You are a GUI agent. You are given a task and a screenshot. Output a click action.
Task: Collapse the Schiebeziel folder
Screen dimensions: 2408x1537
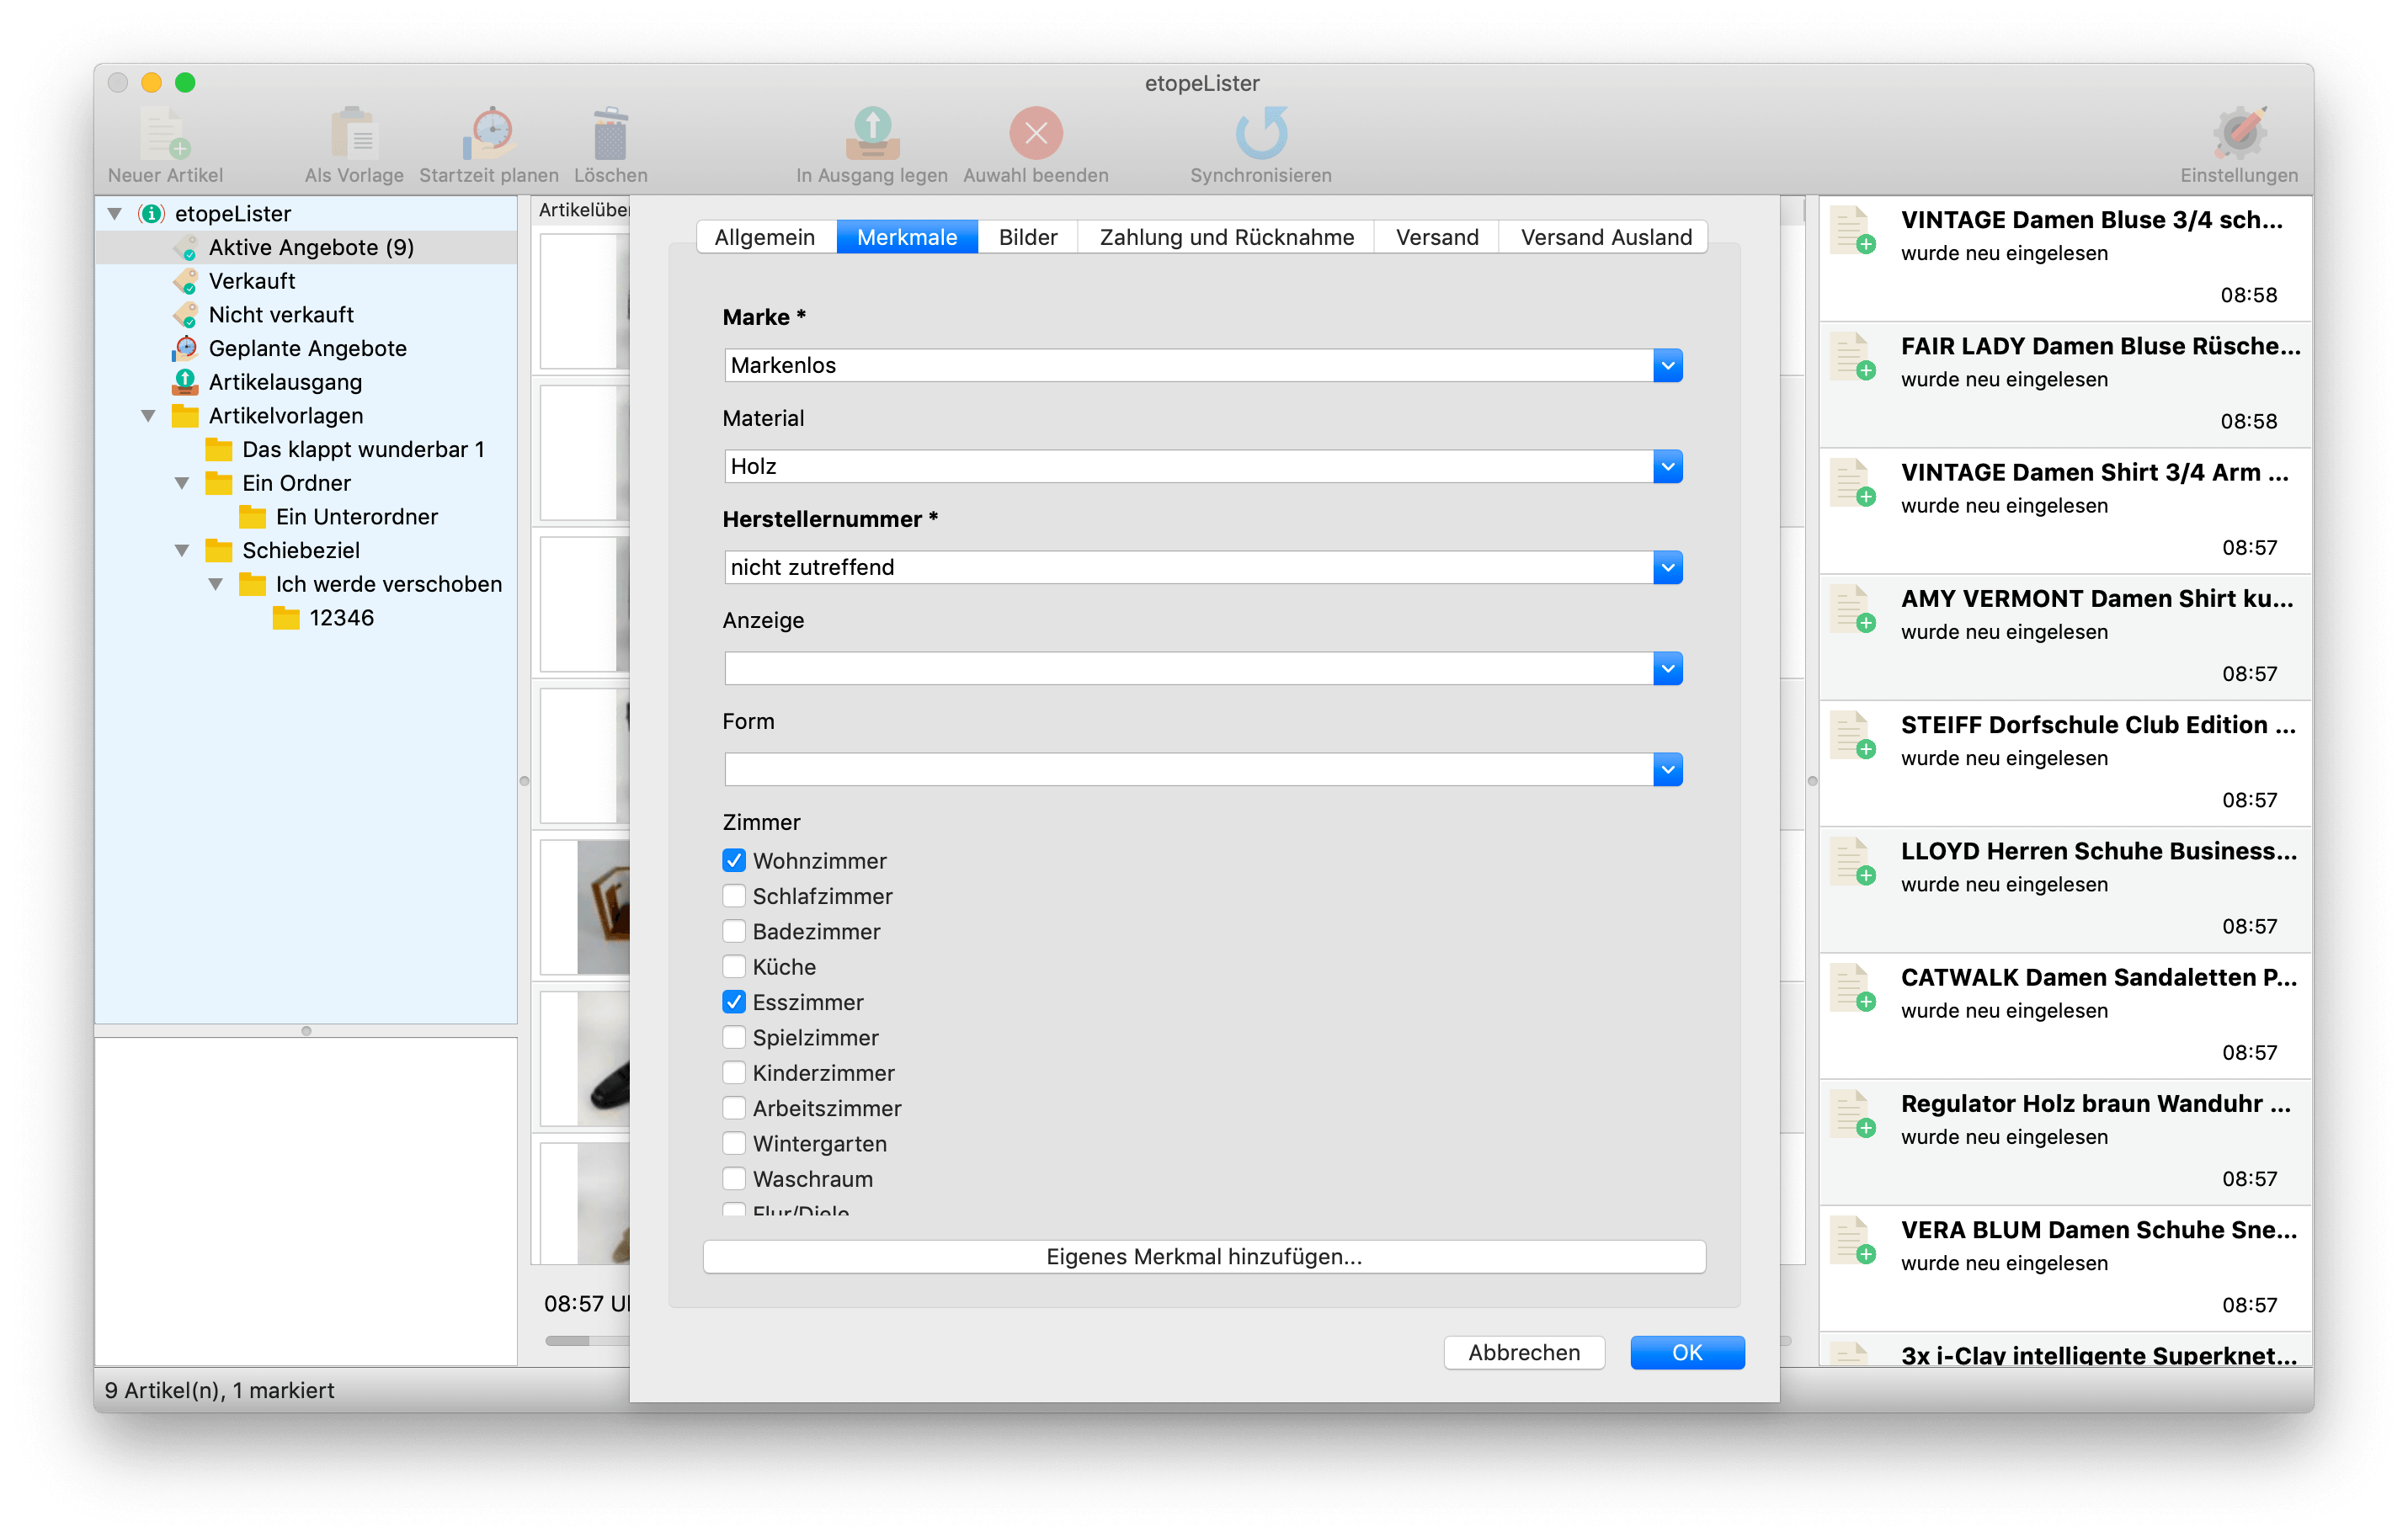point(182,551)
